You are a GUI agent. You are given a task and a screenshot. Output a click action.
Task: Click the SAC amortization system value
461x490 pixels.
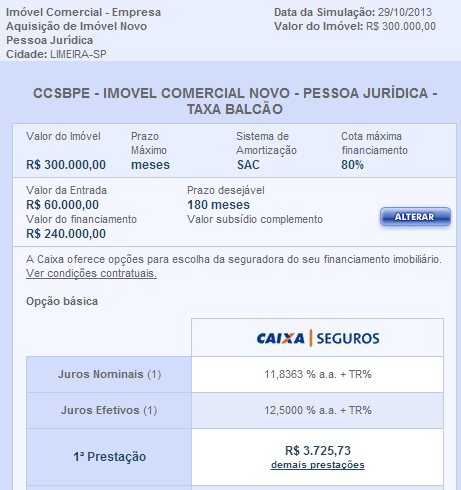click(248, 165)
